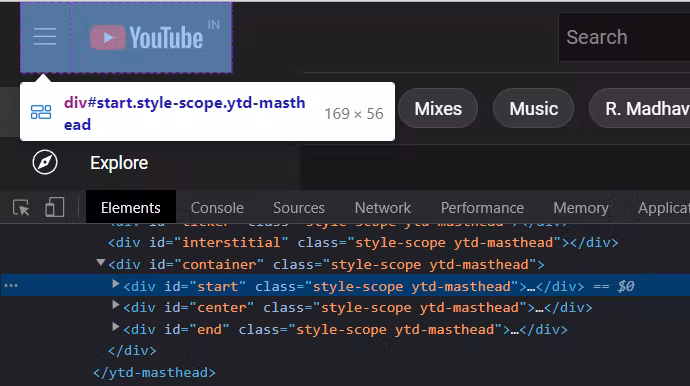Image resolution: width=690 pixels, height=386 pixels.
Task: Expand the div id="start" node
Action: [116, 284]
